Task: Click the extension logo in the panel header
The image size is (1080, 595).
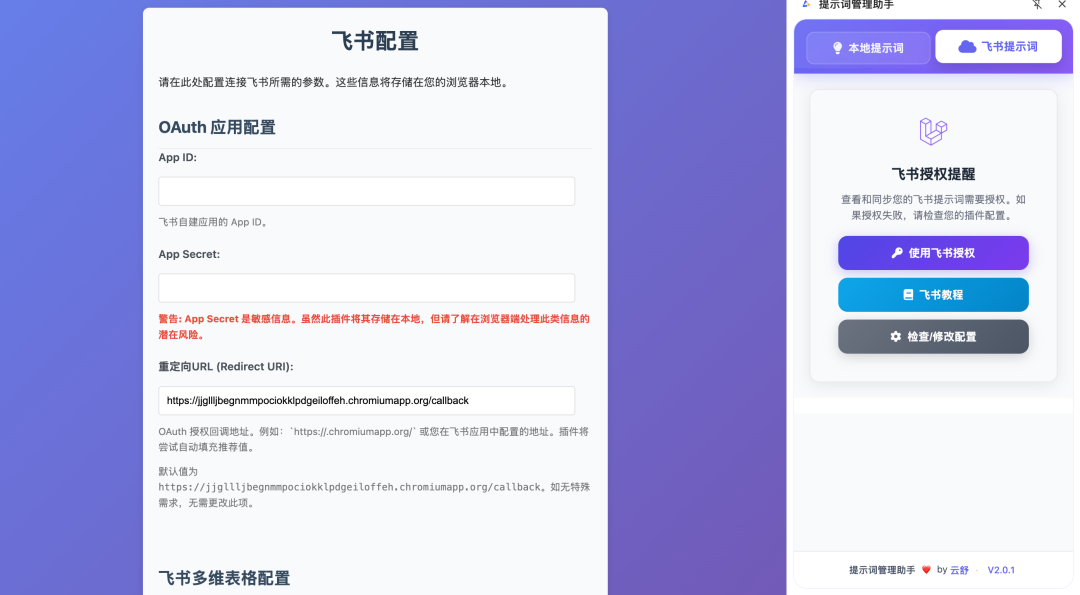Action: click(806, 5)
